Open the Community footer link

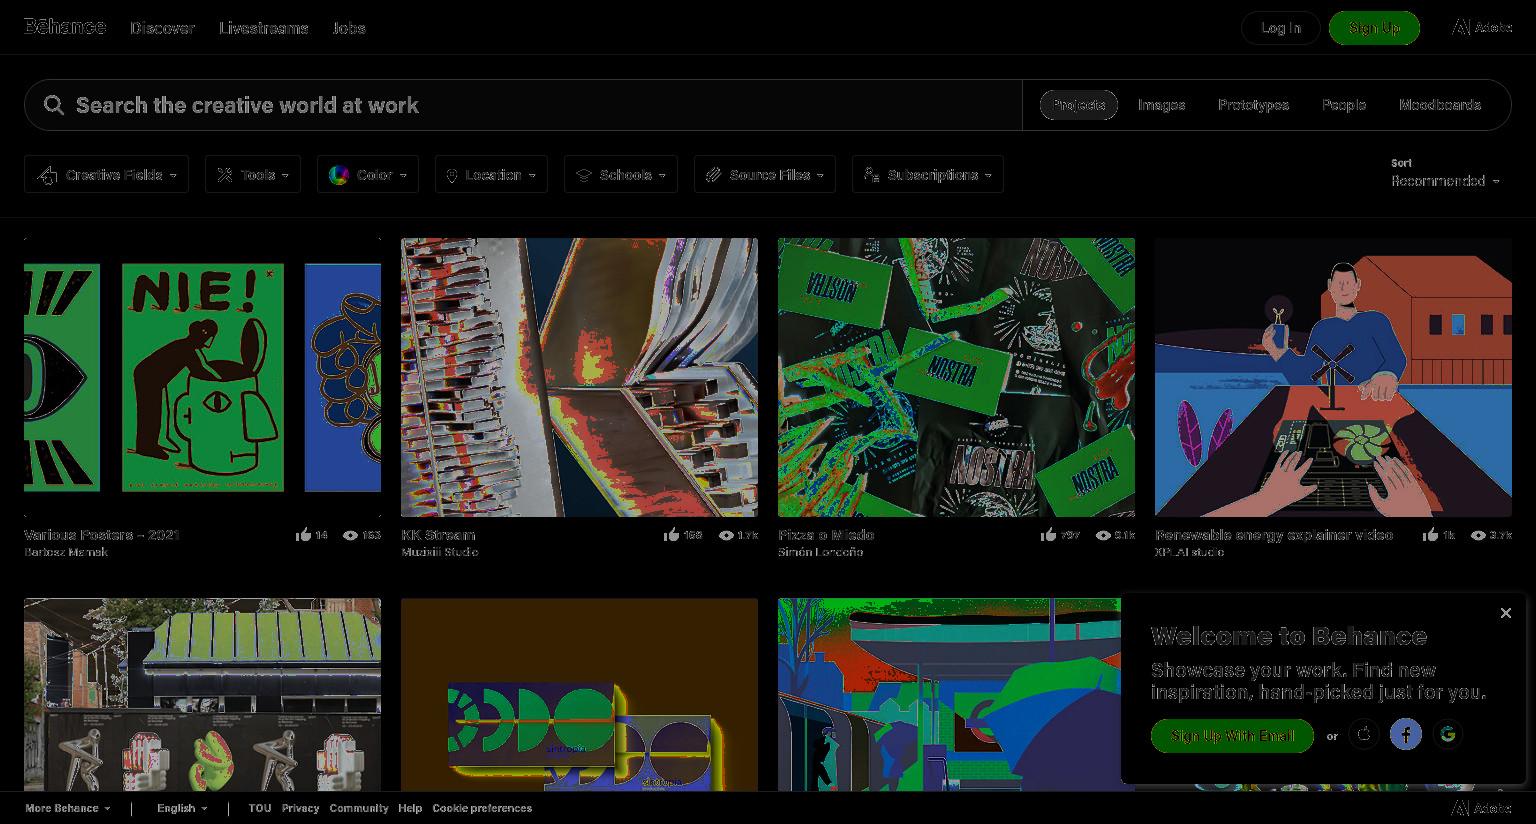(x=359, y=808)
